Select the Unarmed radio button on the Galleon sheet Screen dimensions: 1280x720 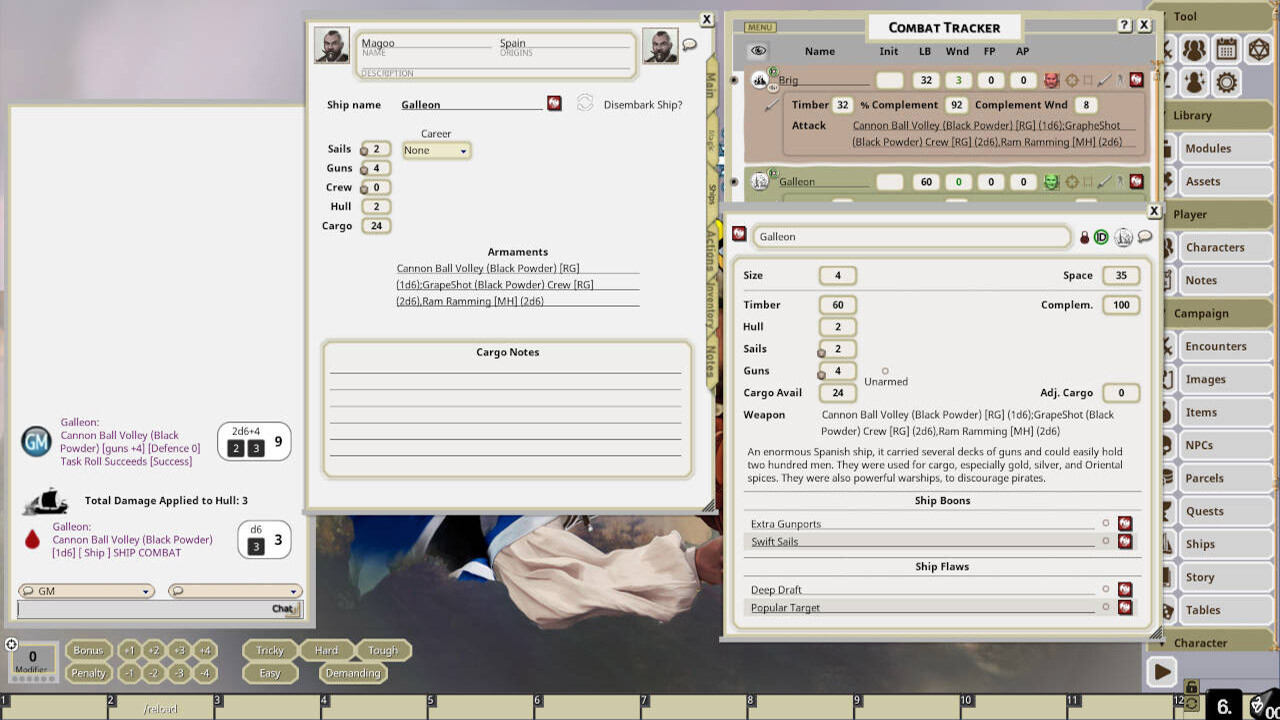pyautogui.click(x=886, y=369)
